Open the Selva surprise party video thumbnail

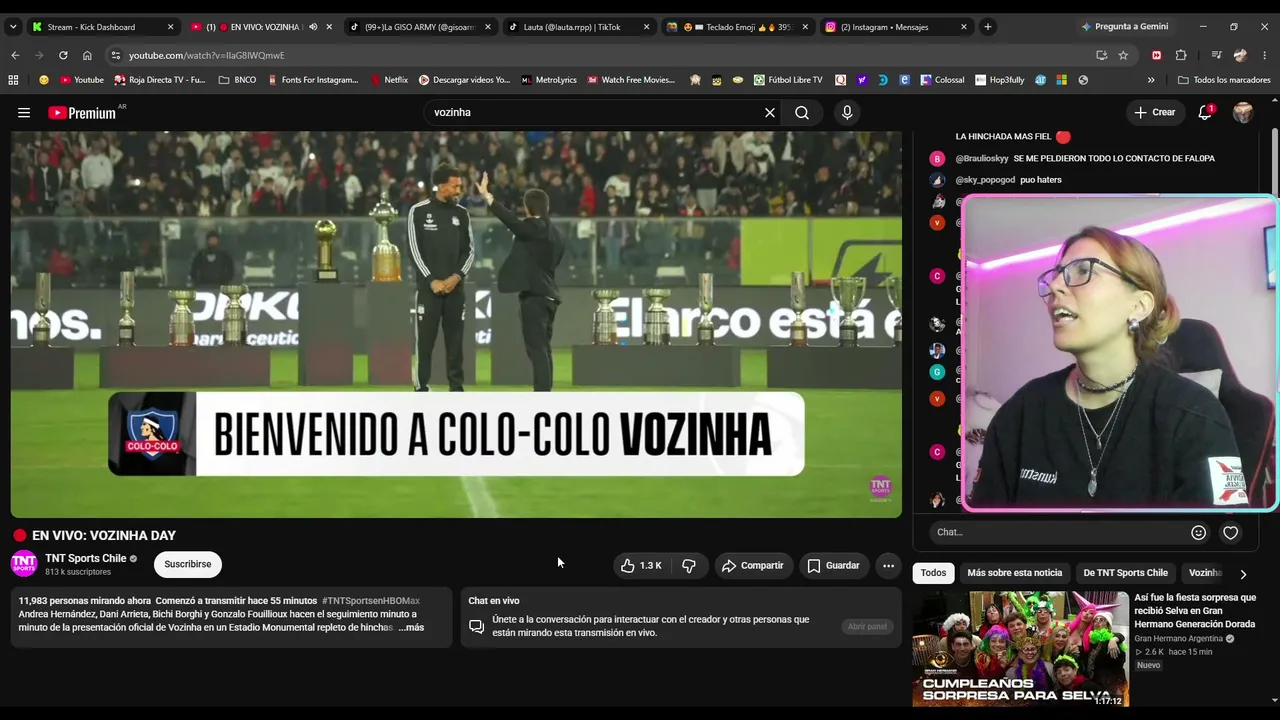click(x=1020, y=649)
